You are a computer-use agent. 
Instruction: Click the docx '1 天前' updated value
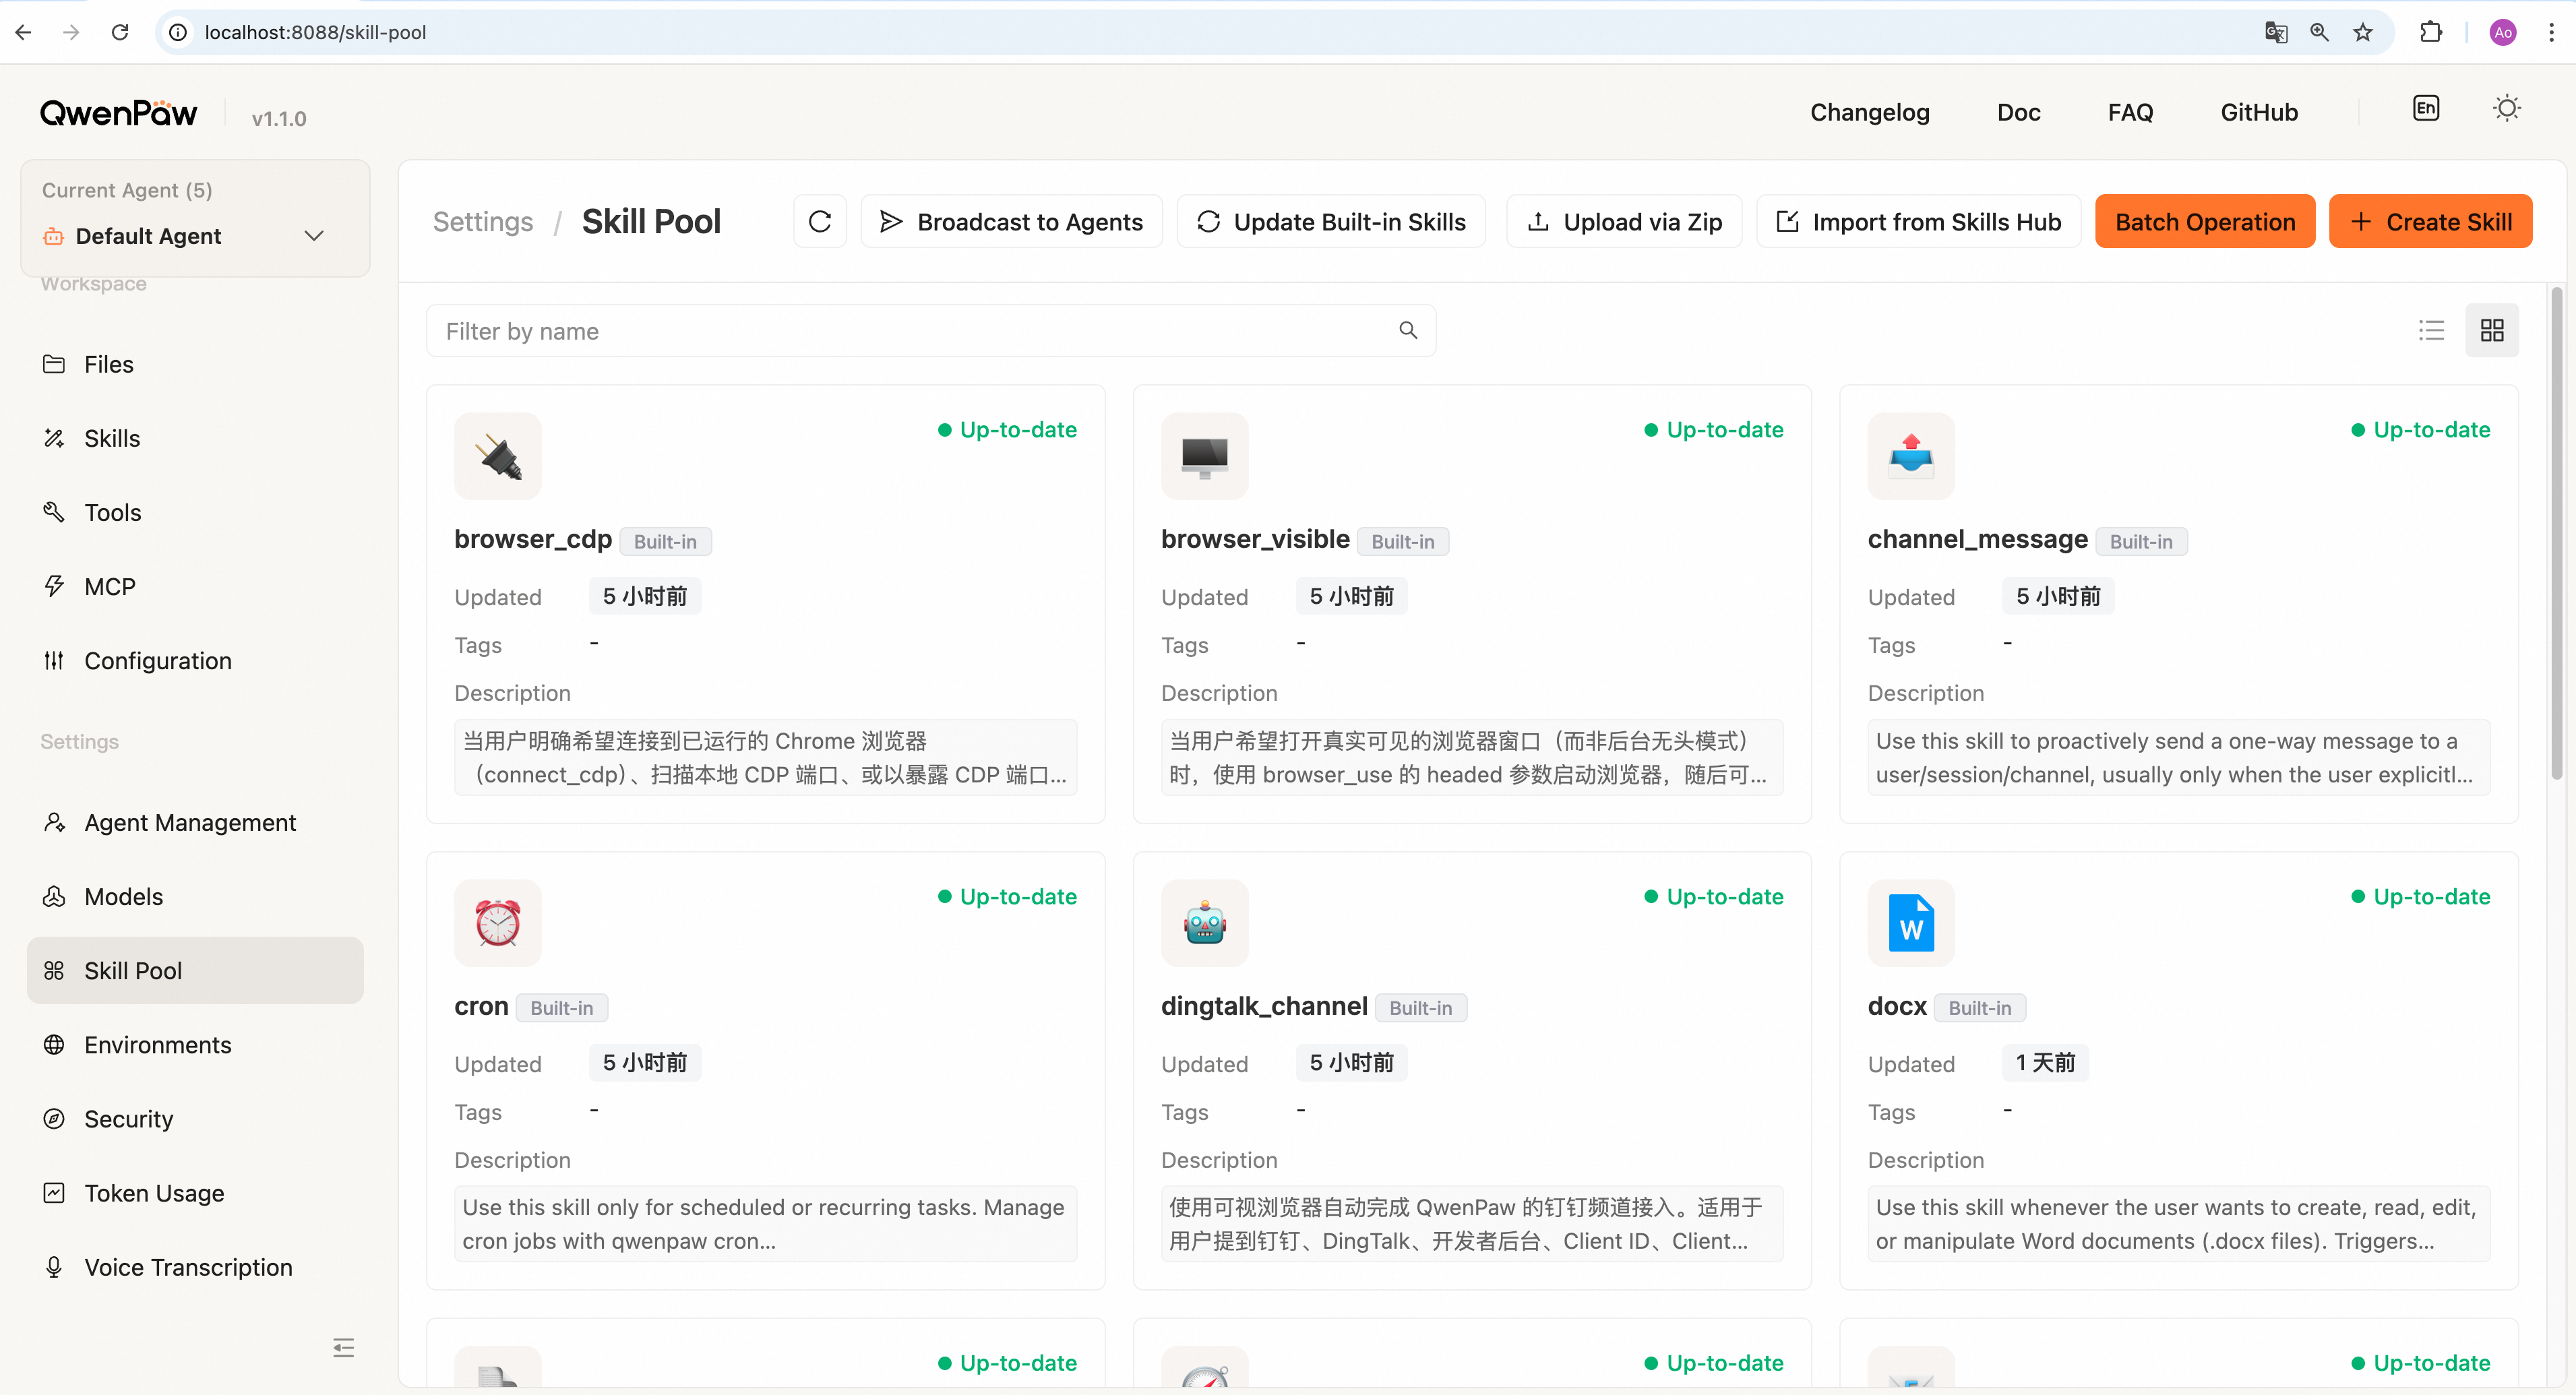pos(2045,1062)
